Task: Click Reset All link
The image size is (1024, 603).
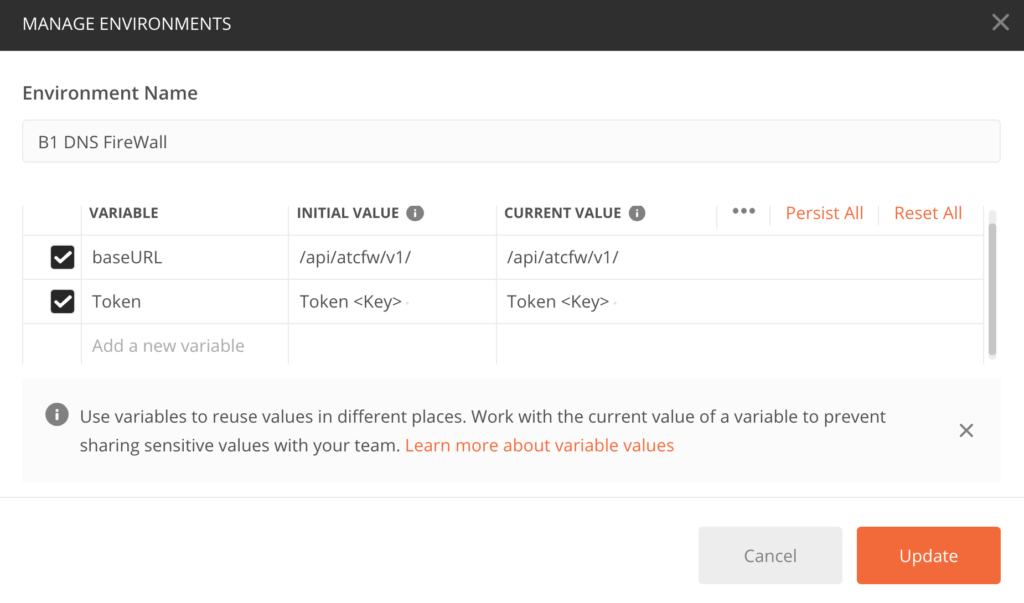Action: [x=928, y=213]
